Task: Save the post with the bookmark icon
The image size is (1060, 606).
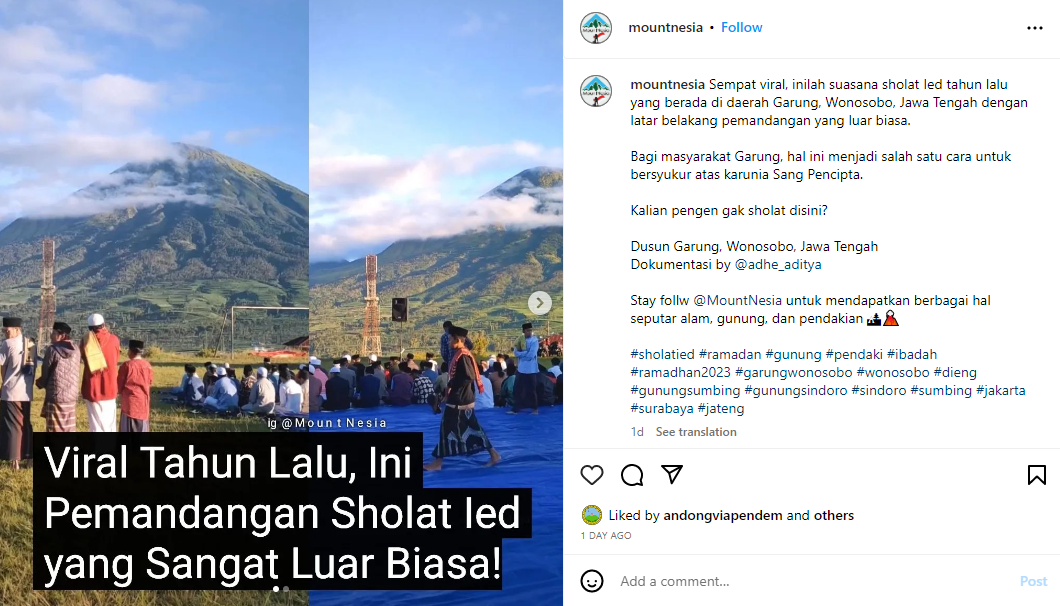Action: point(1036,475)
